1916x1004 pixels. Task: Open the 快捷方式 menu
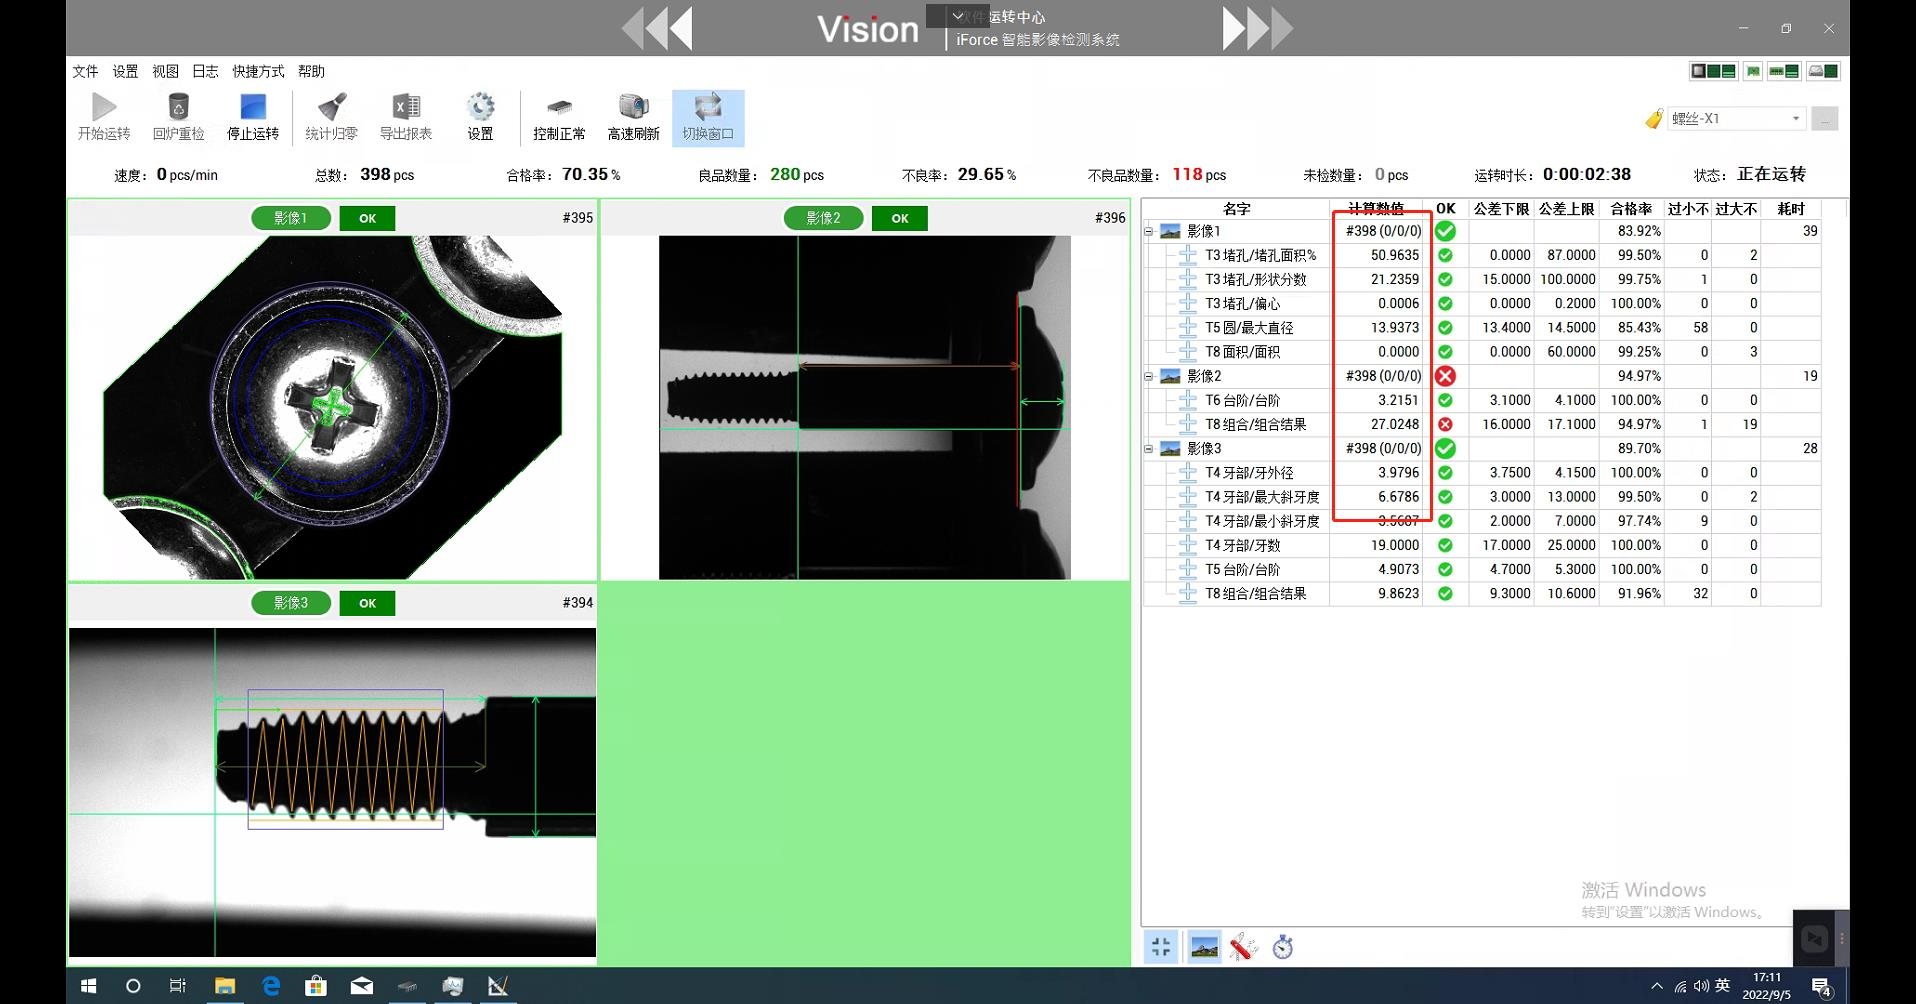(258, 72)
